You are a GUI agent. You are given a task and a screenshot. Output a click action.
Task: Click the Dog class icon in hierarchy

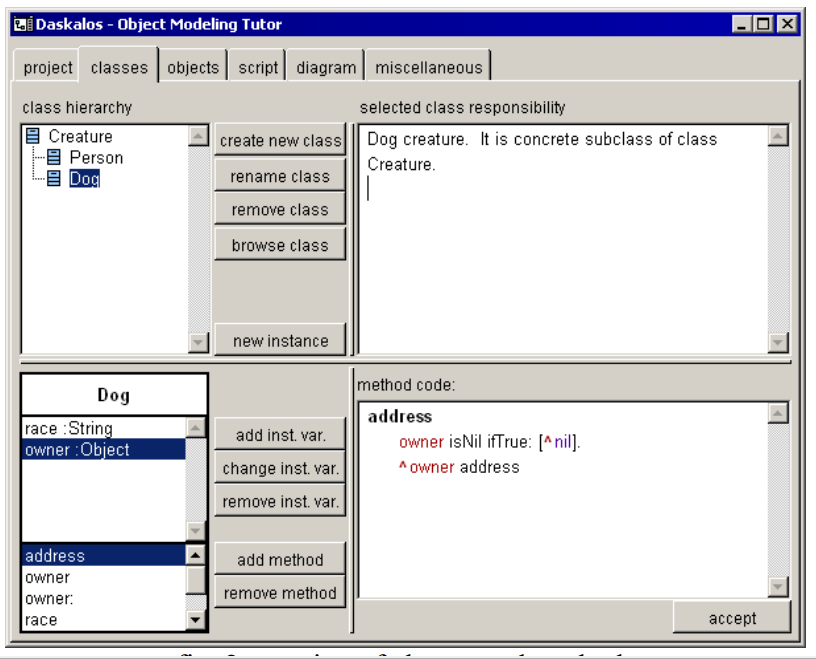[54, 179]
